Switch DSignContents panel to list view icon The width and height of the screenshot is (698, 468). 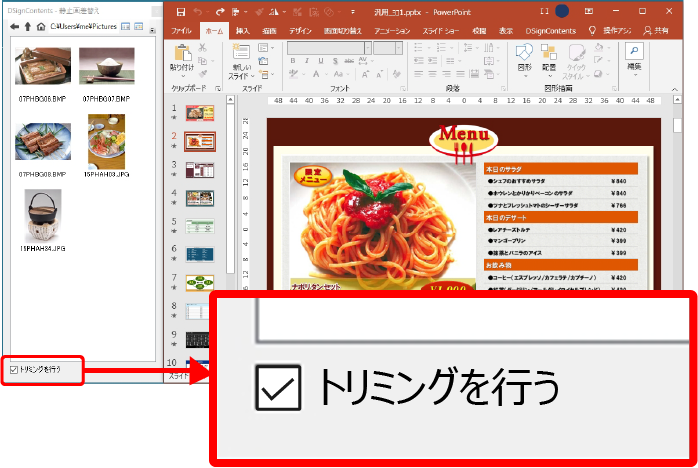coord(126,27)
